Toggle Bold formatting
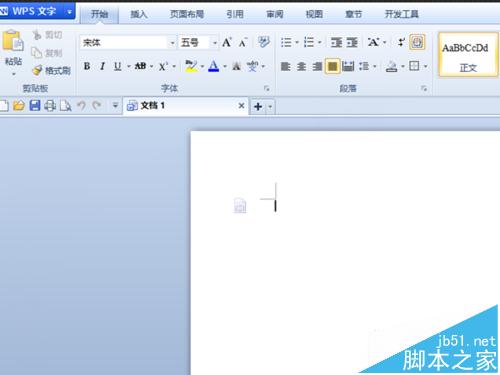The height and width of the screenshot is (375, 500). coord(87,66)
